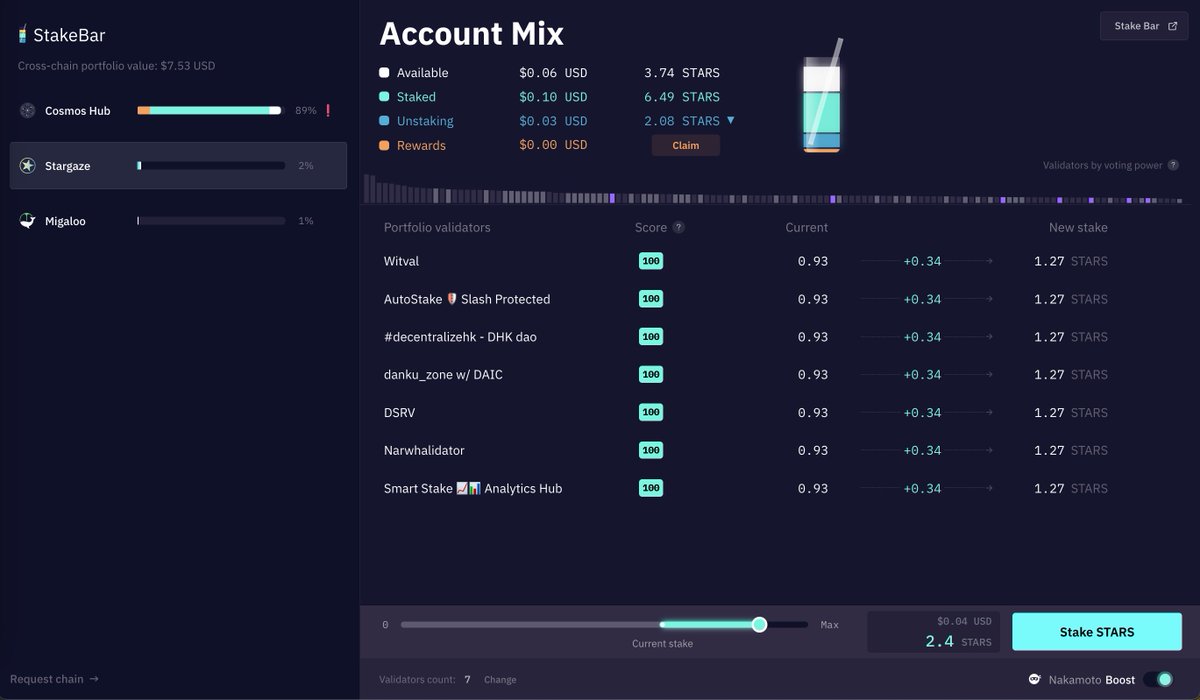Image resolution: width=1200 pixels, height=700 pixels.
Task: Open the Request chain link
Action: (54, 679)
